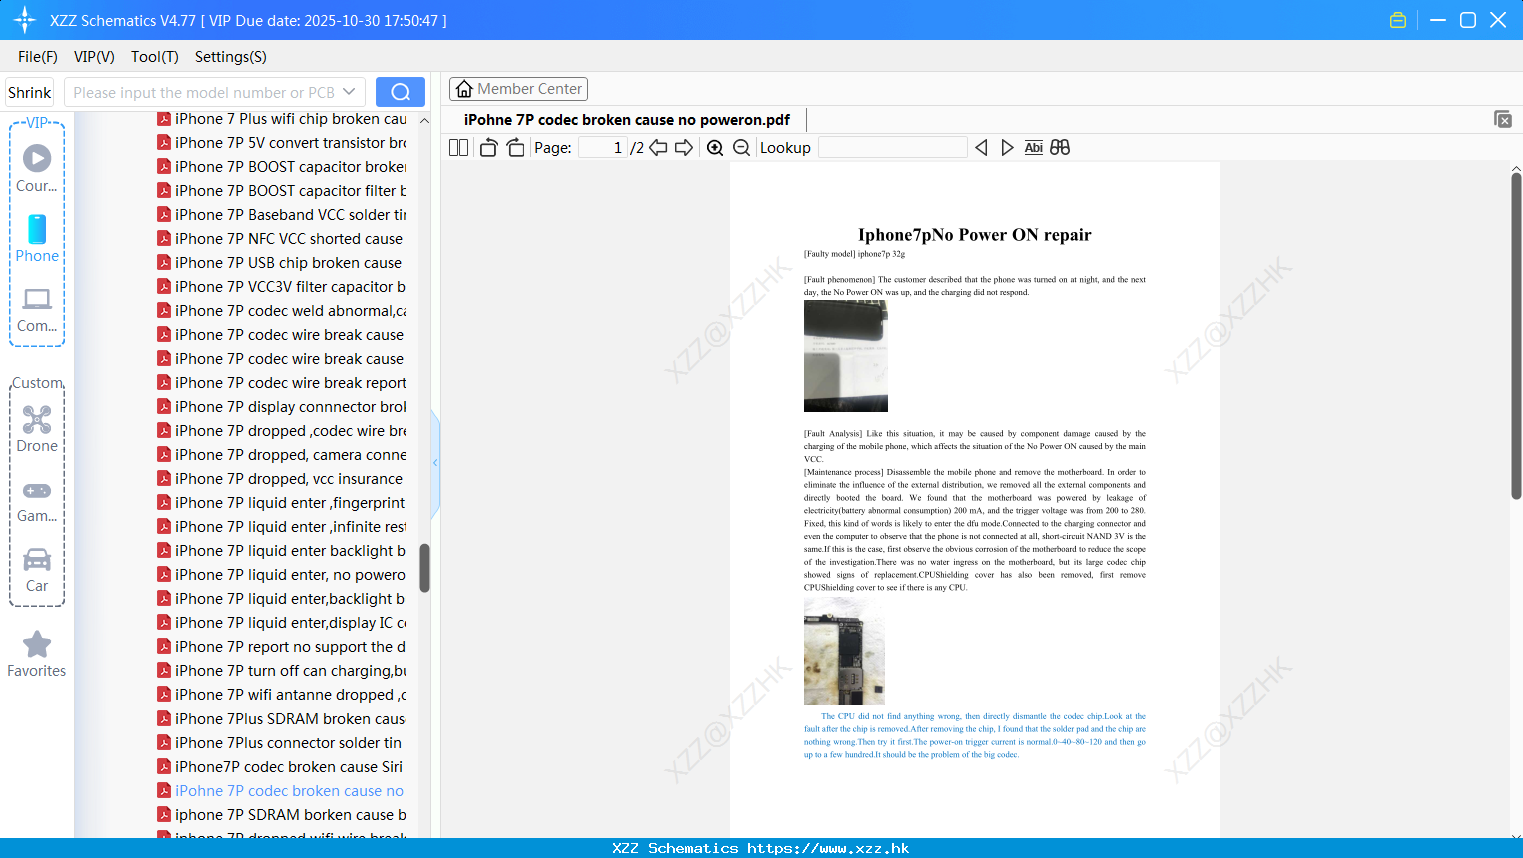
Task: Open 'iPhone7P codec broken cause Siri' file
Action: click(x=280, y=767)
